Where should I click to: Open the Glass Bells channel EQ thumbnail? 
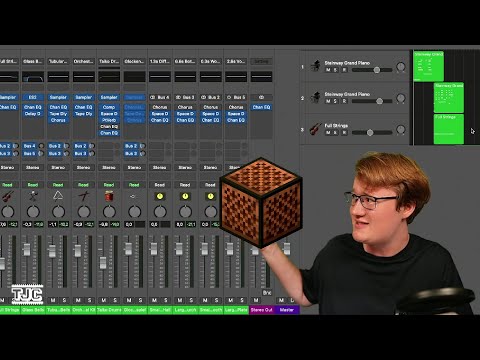pyautogui.click(x=33, y=77)
